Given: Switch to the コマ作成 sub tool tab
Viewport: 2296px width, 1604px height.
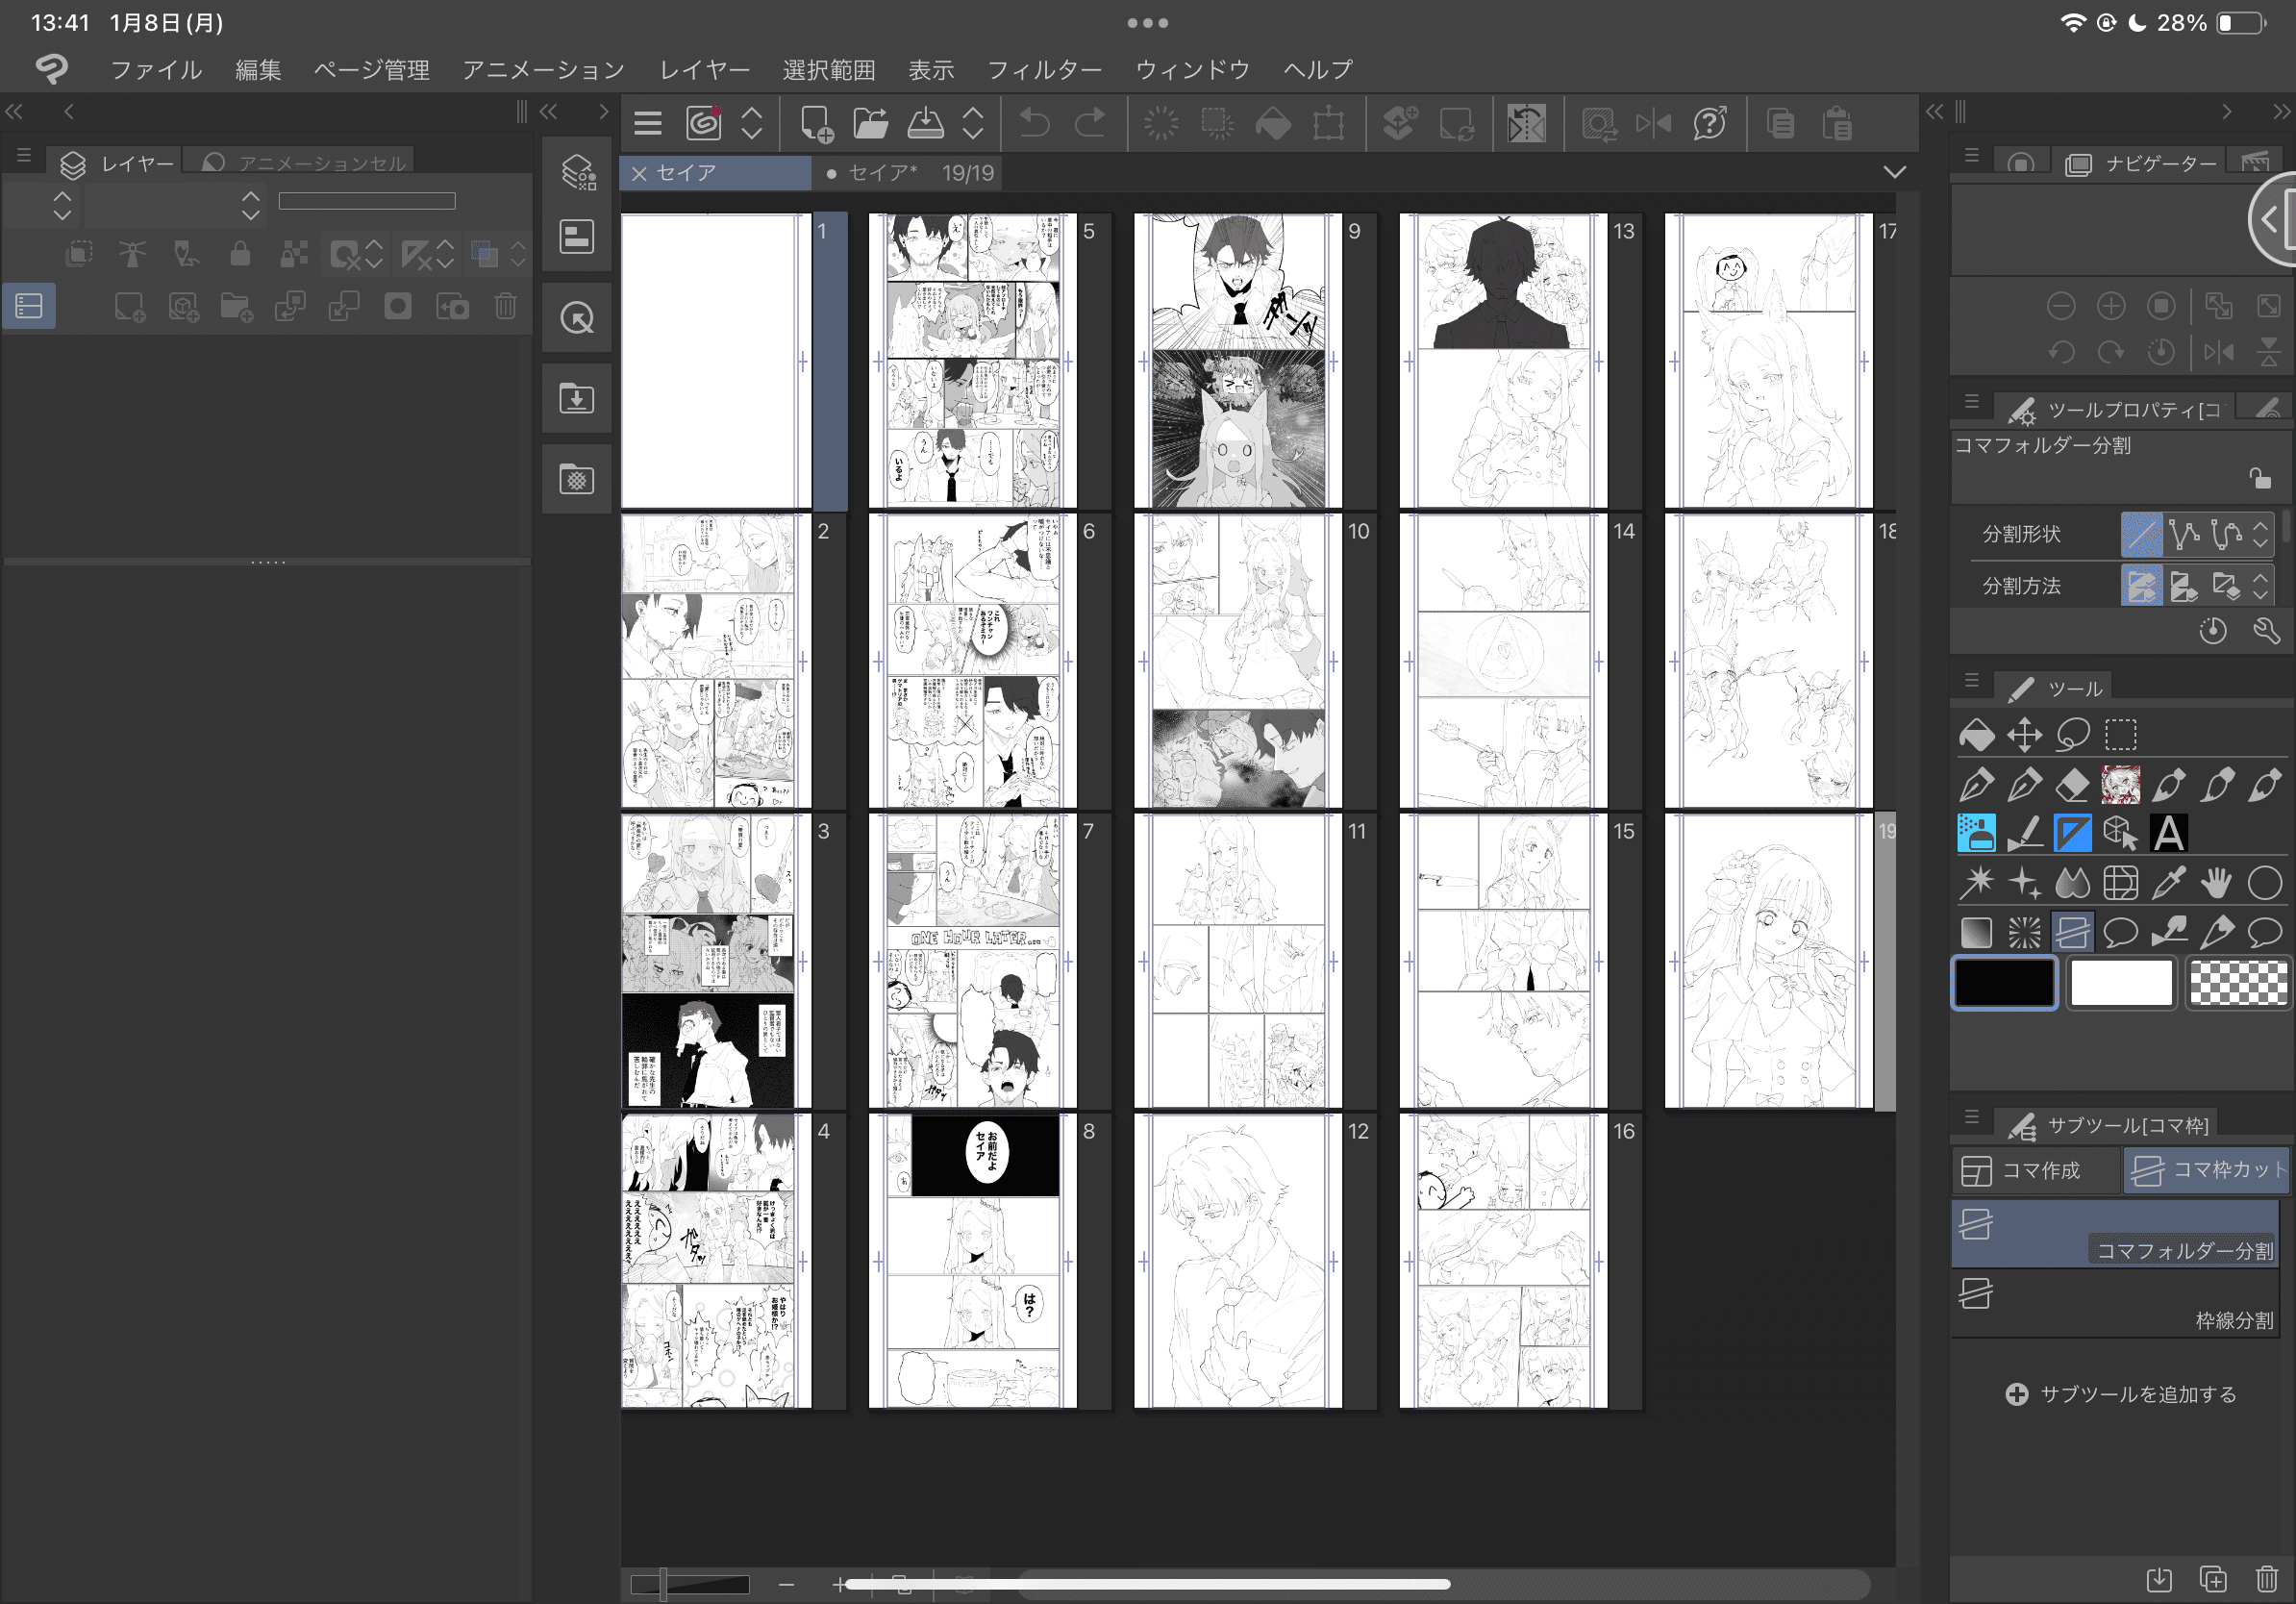Looking at the screenshot, I should click(x=2037, y=1170).
